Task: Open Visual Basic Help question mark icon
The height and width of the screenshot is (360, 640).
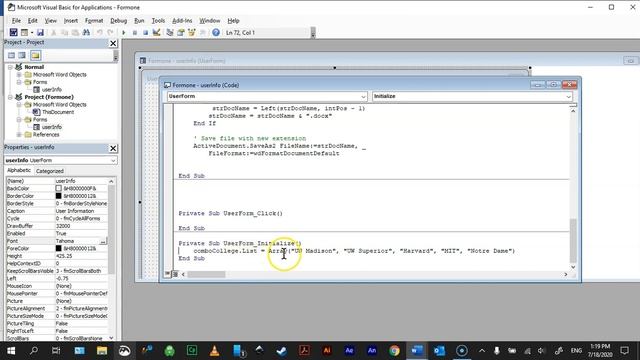Action: coord(216,32)
